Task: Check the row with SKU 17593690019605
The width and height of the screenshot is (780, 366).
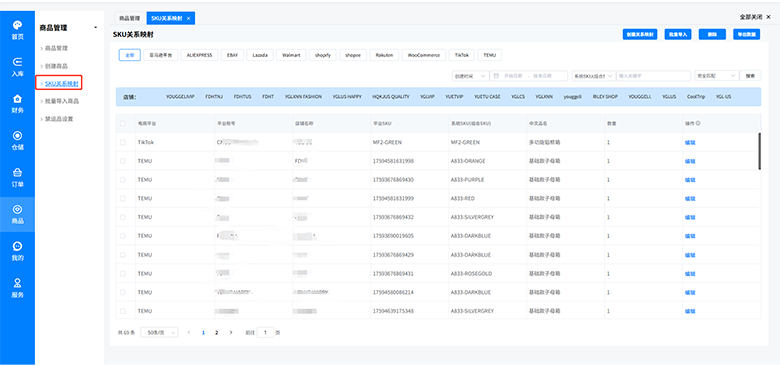Action: 123,236
